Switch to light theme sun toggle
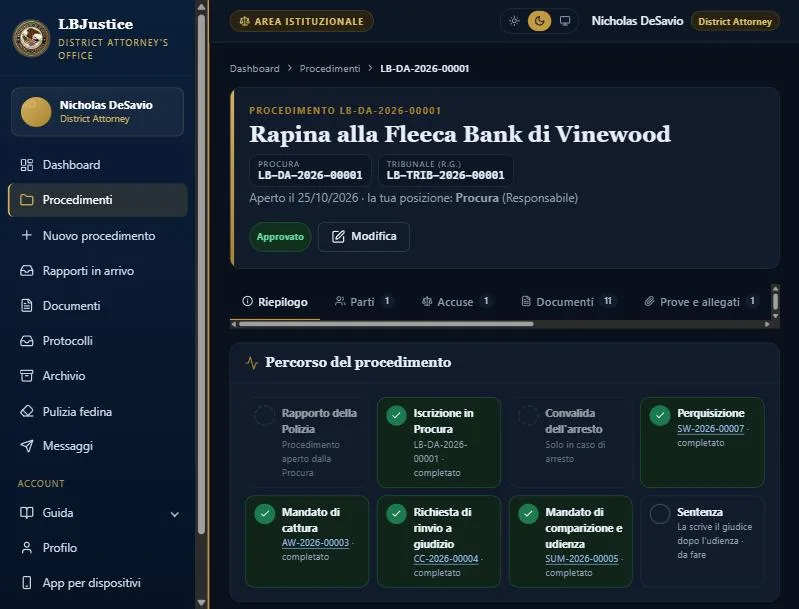 (514, 21)
